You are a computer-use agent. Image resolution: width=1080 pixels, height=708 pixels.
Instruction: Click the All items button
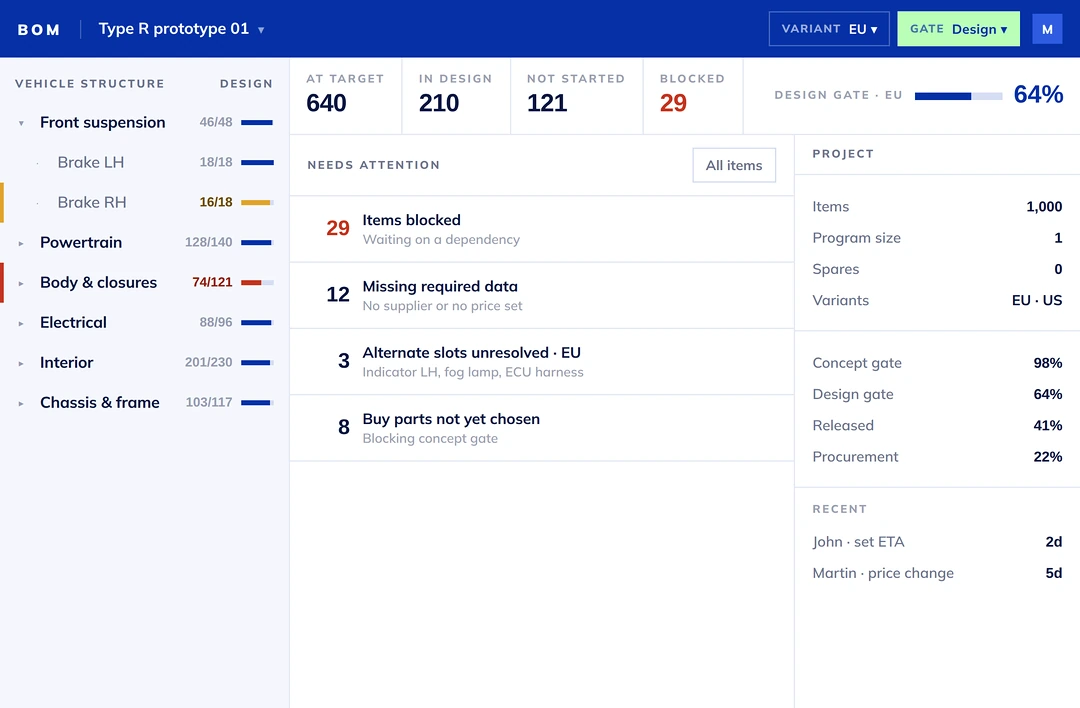734,165
